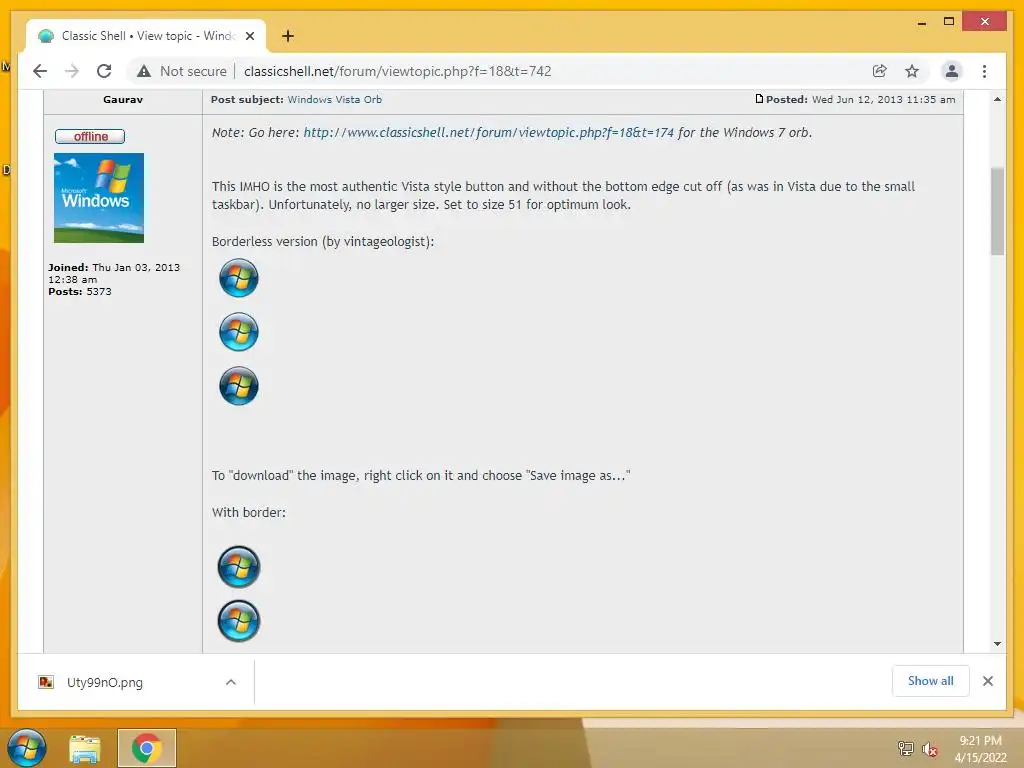Click the page scrollbar's down arrow
Screen dimensions: 1024x768
(x=997, y=644)
